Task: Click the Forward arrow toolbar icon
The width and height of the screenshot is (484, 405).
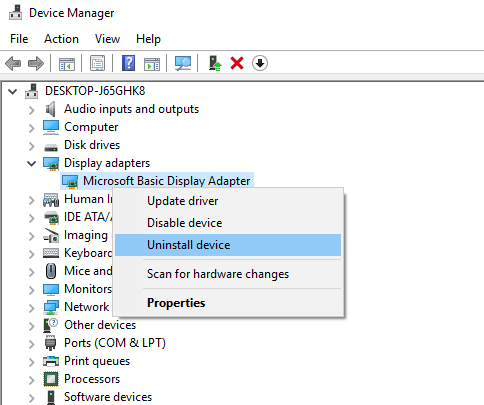Action: click(x=36, y=63)
